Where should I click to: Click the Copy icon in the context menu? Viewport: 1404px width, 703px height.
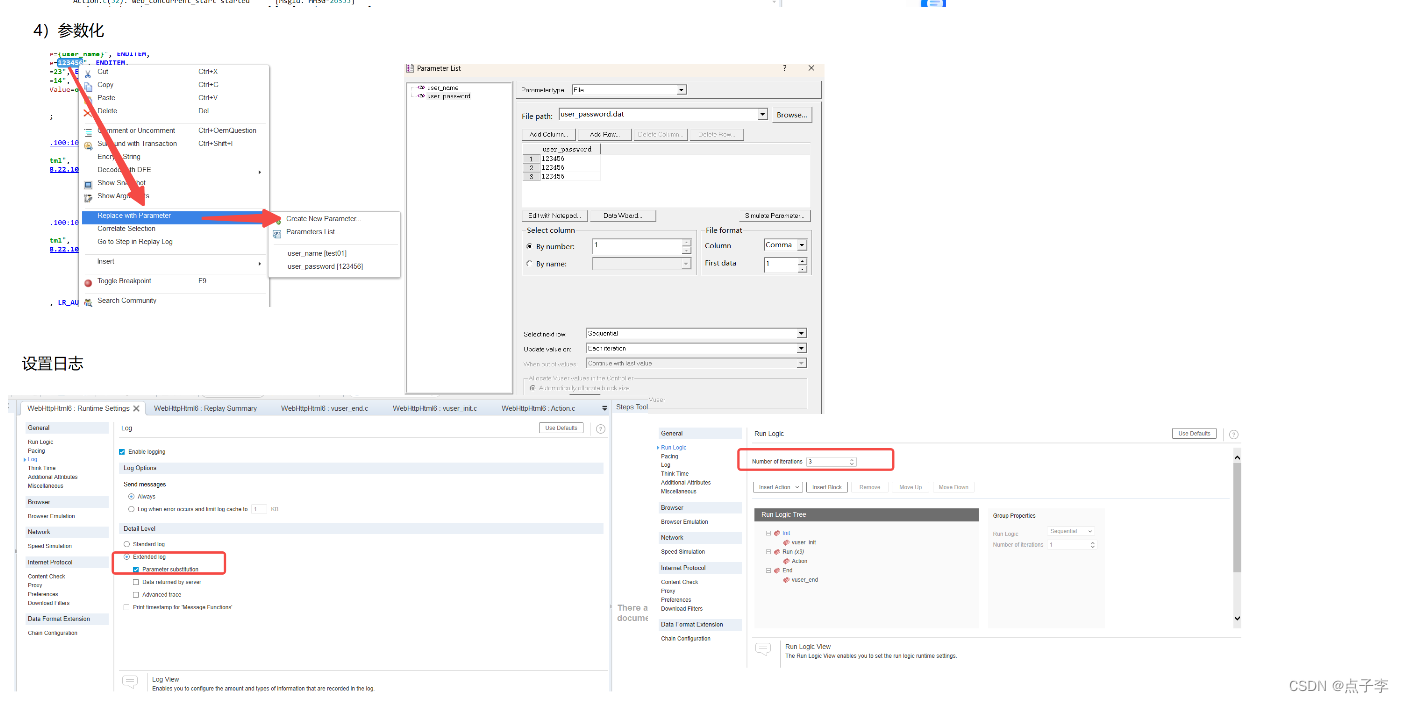pos(87,85)
